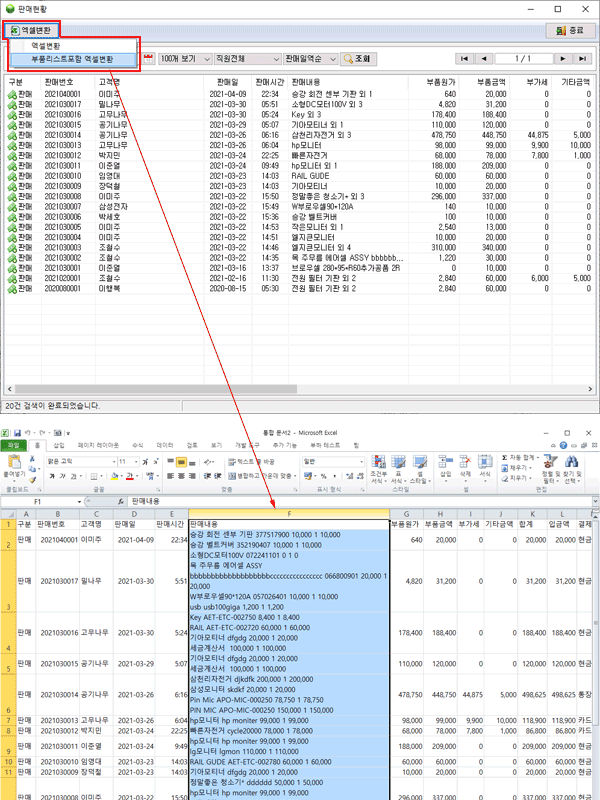Image resolution: width=600 pixels, height=800 pixels.
Task: Select sale row 2021040001
Action: 298,94
